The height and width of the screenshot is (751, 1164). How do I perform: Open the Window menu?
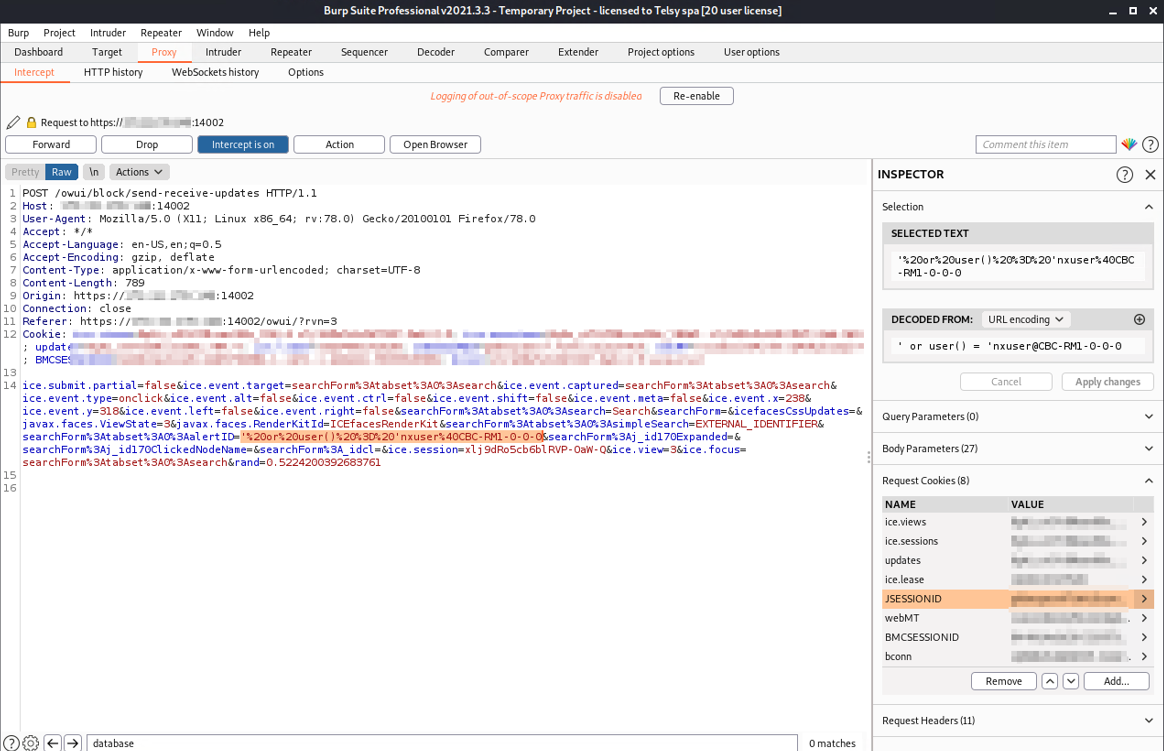215,33
